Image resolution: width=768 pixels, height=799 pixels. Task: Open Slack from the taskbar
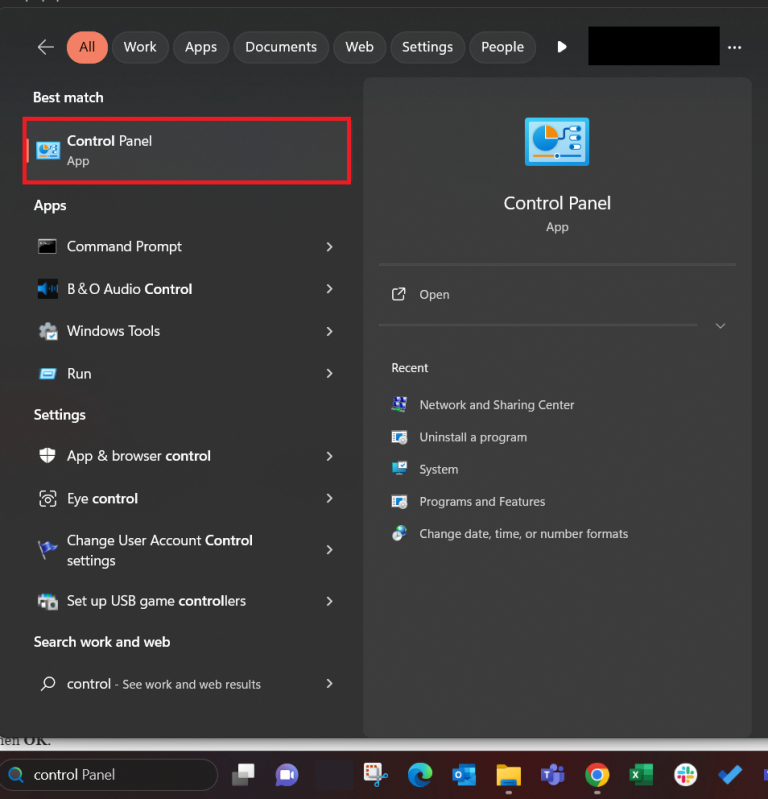(686, 775)
